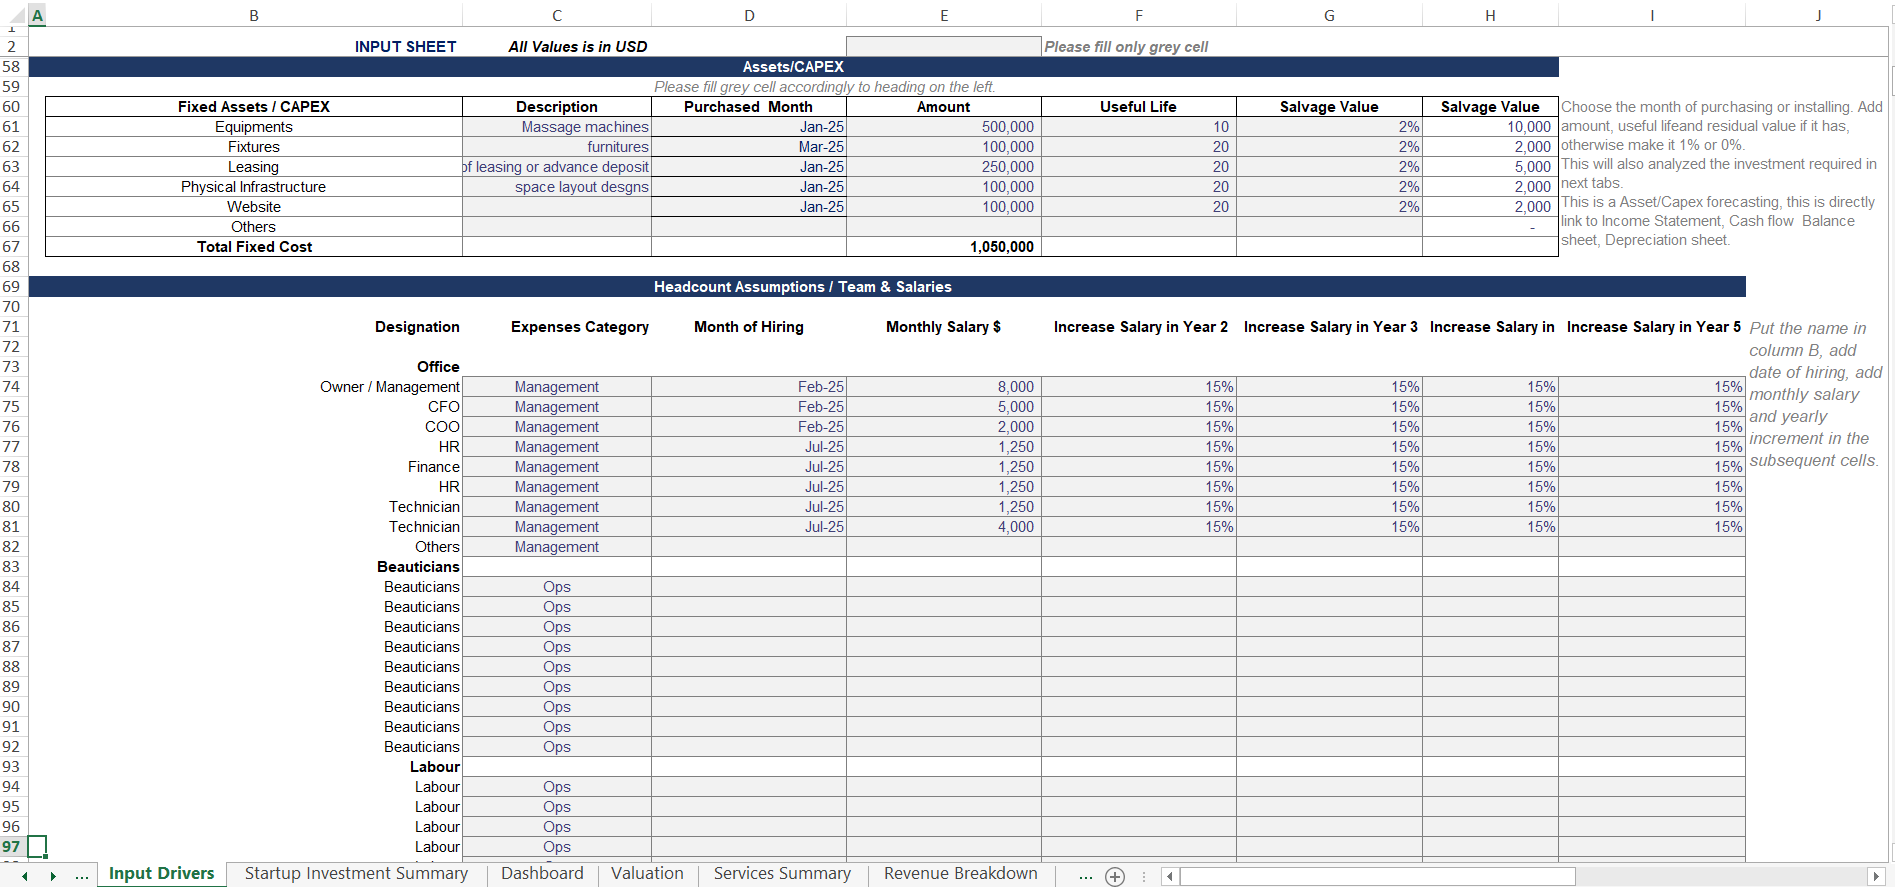Switch to Revenue Breakdown tab
The width and height of the screenshot is (1895, 887).
coord(960,874)
